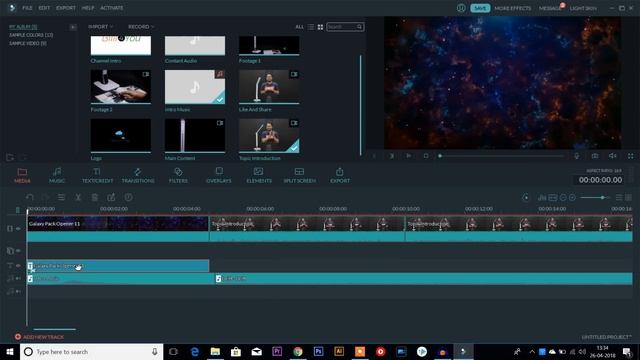Click the trash Delete icon
Image resolution: width=640 pixels, height=360 pixels.
[94, 198]
